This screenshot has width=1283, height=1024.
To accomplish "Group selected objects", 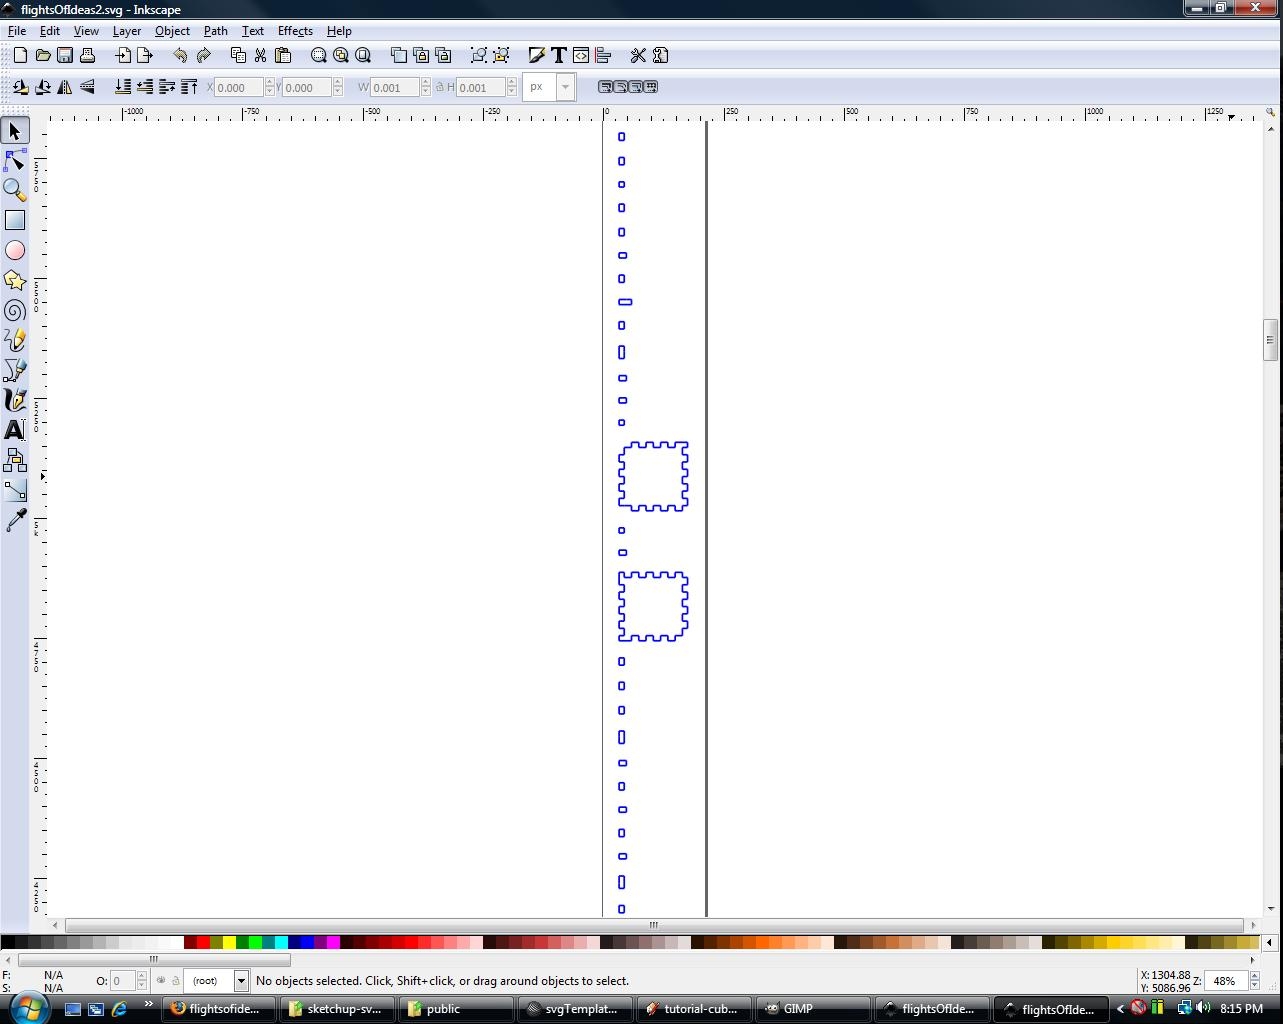I will click(479, 55).
